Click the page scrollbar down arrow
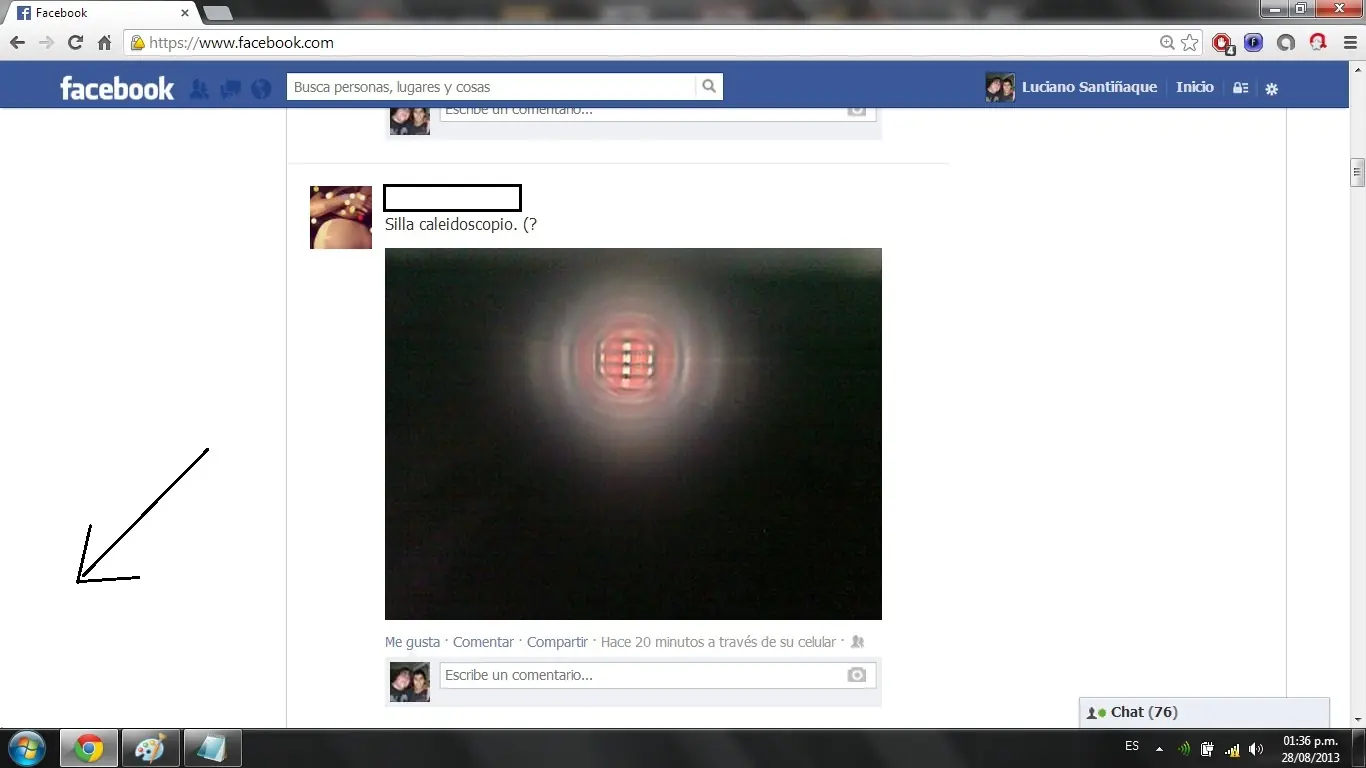 tap(1357, 719)
